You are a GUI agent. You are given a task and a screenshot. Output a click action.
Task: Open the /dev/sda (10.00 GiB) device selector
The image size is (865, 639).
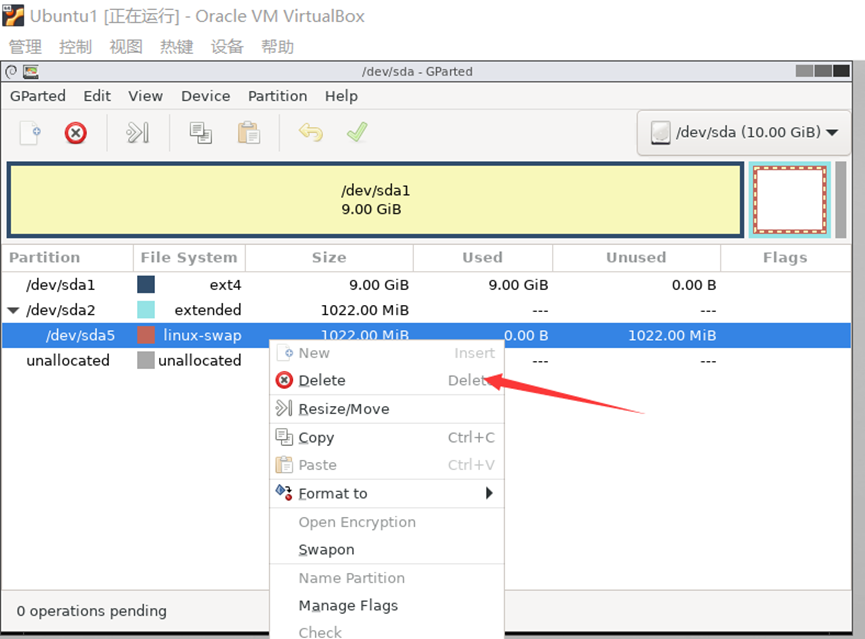[744, 132]
